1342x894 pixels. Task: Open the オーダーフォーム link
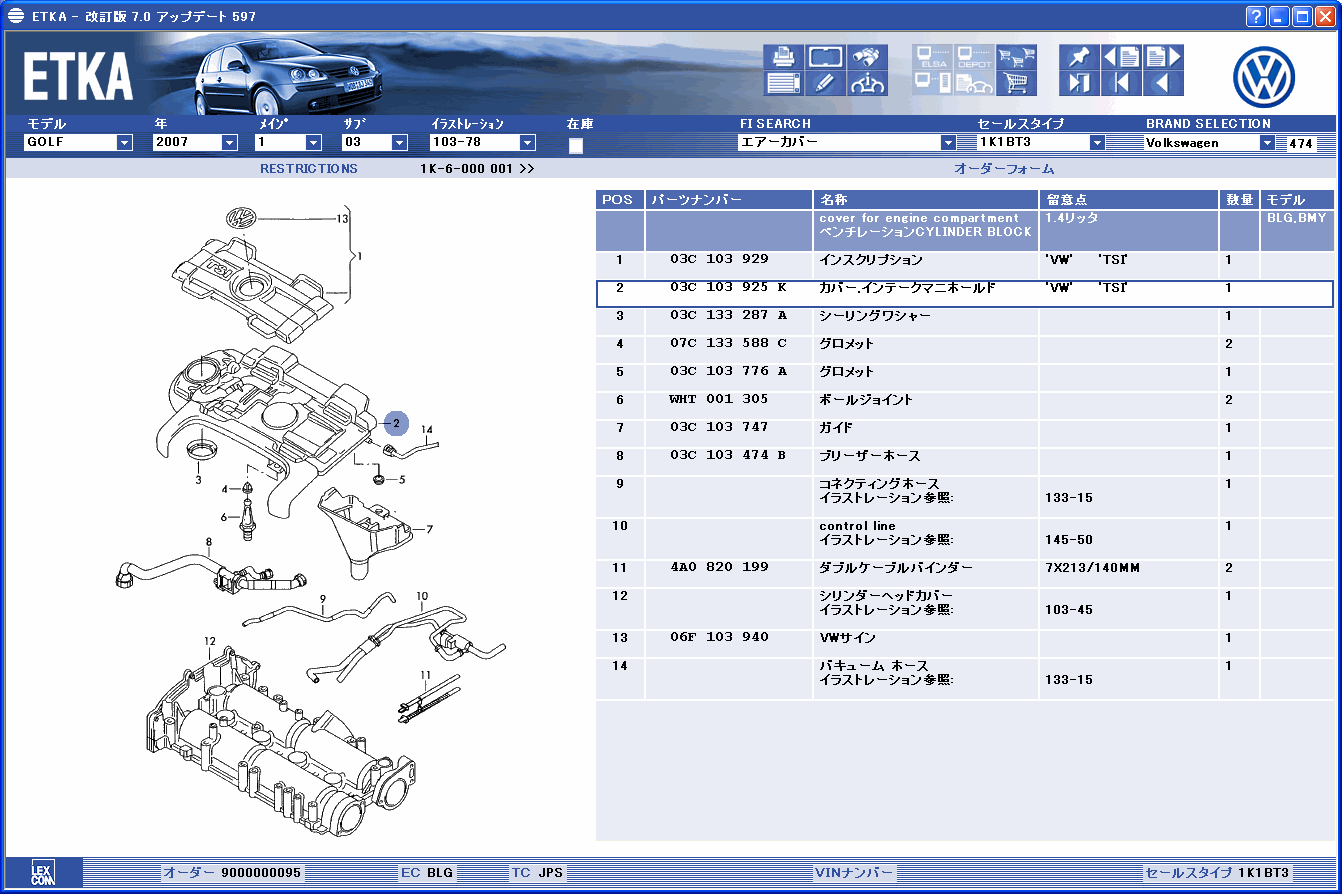1004,169
